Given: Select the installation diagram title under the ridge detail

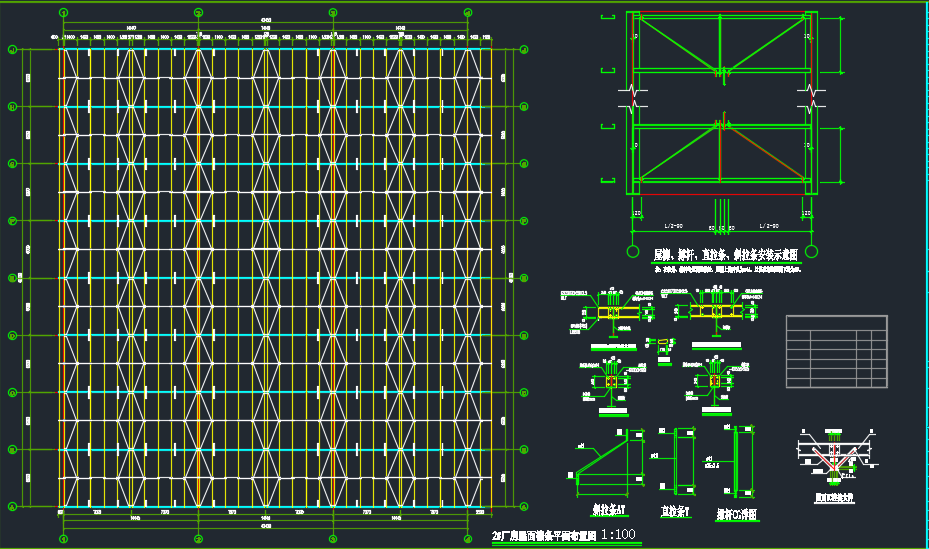Looking at the screenshot, I should pyautogui.click(x=725, y=255).
